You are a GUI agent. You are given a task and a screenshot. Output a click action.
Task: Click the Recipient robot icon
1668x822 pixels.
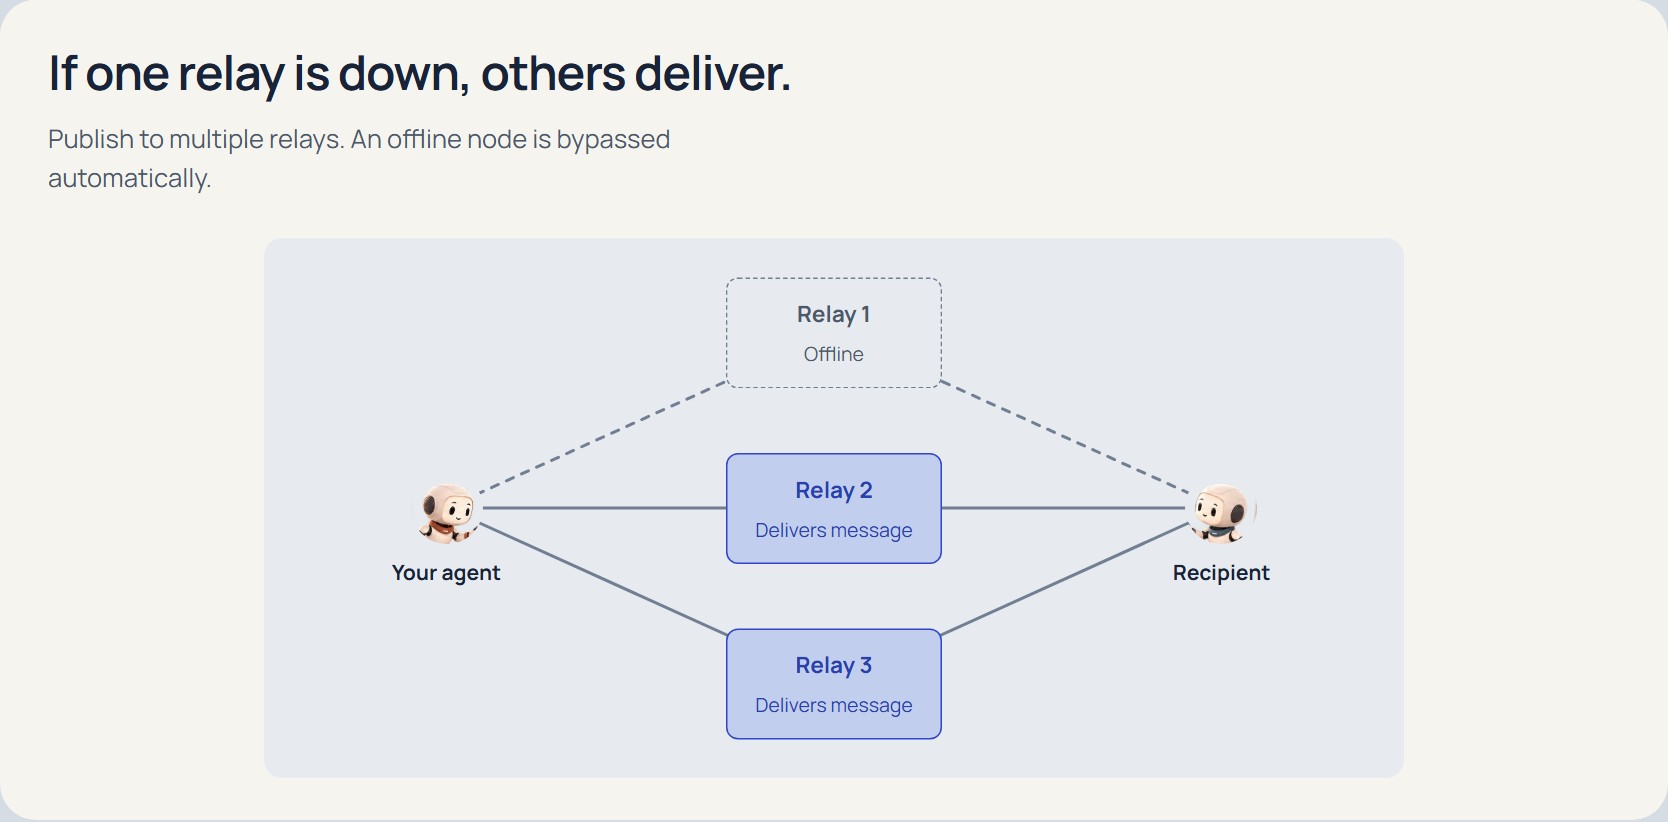[1221, 514]
